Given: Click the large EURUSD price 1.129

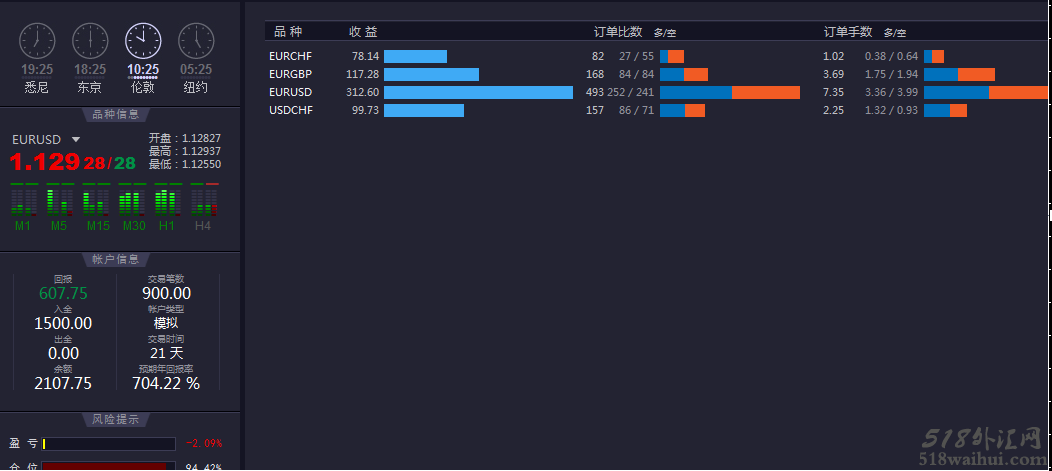Looking at the screenshot, I should pos(44,162).
